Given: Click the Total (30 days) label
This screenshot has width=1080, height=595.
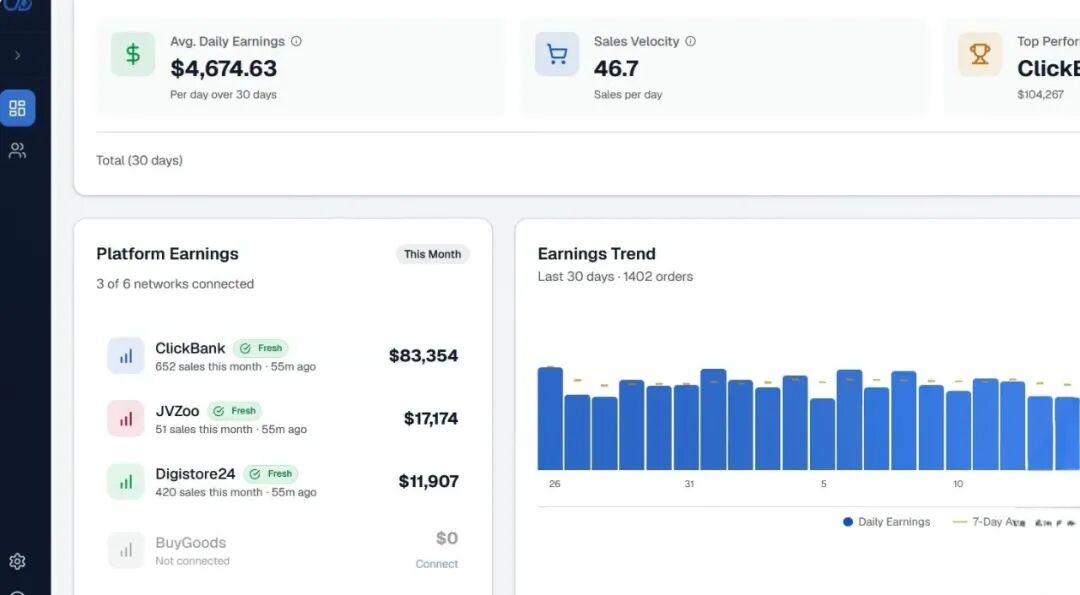Looking at the screenshot, I should [x=139, y=160].
